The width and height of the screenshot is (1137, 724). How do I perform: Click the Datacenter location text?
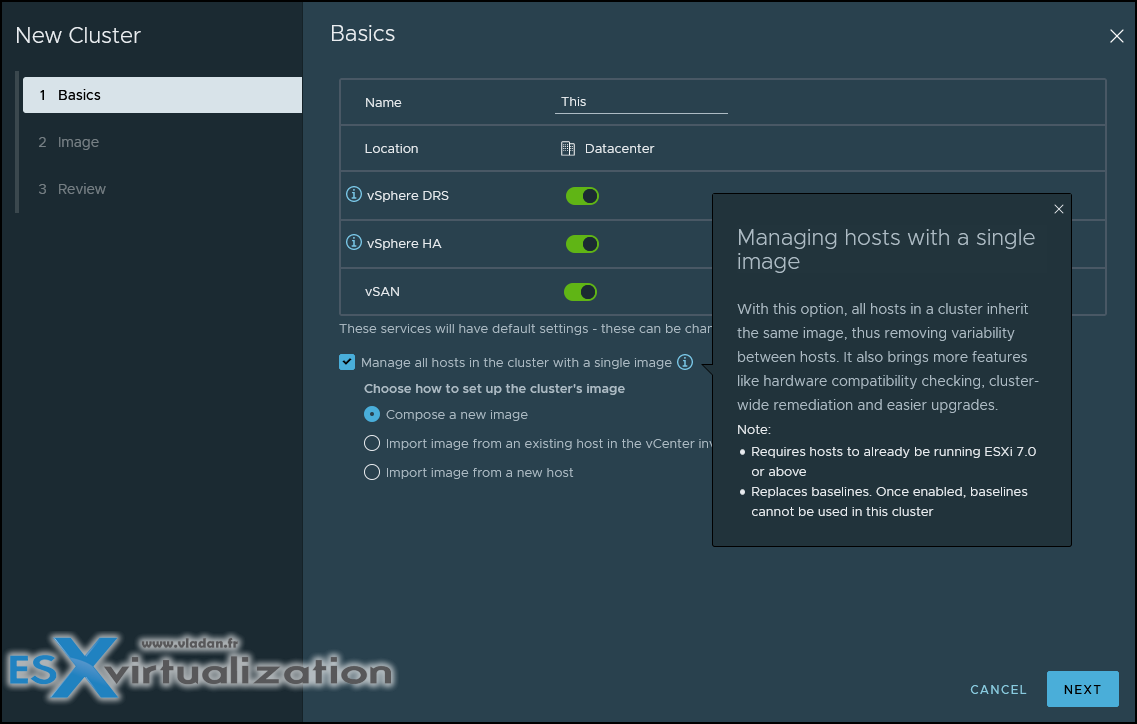(619, 149)
